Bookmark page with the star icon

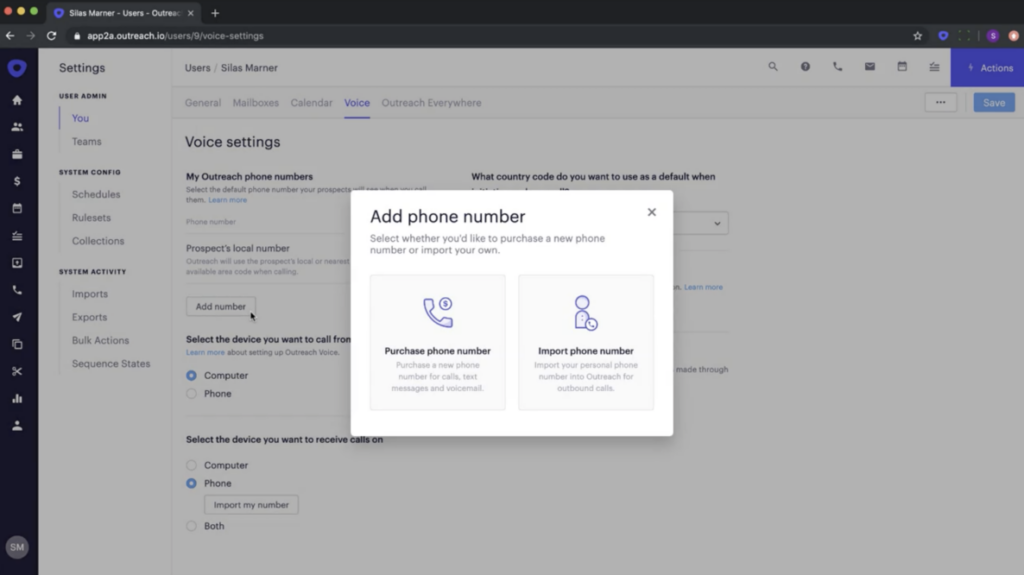tap(918, 36)
